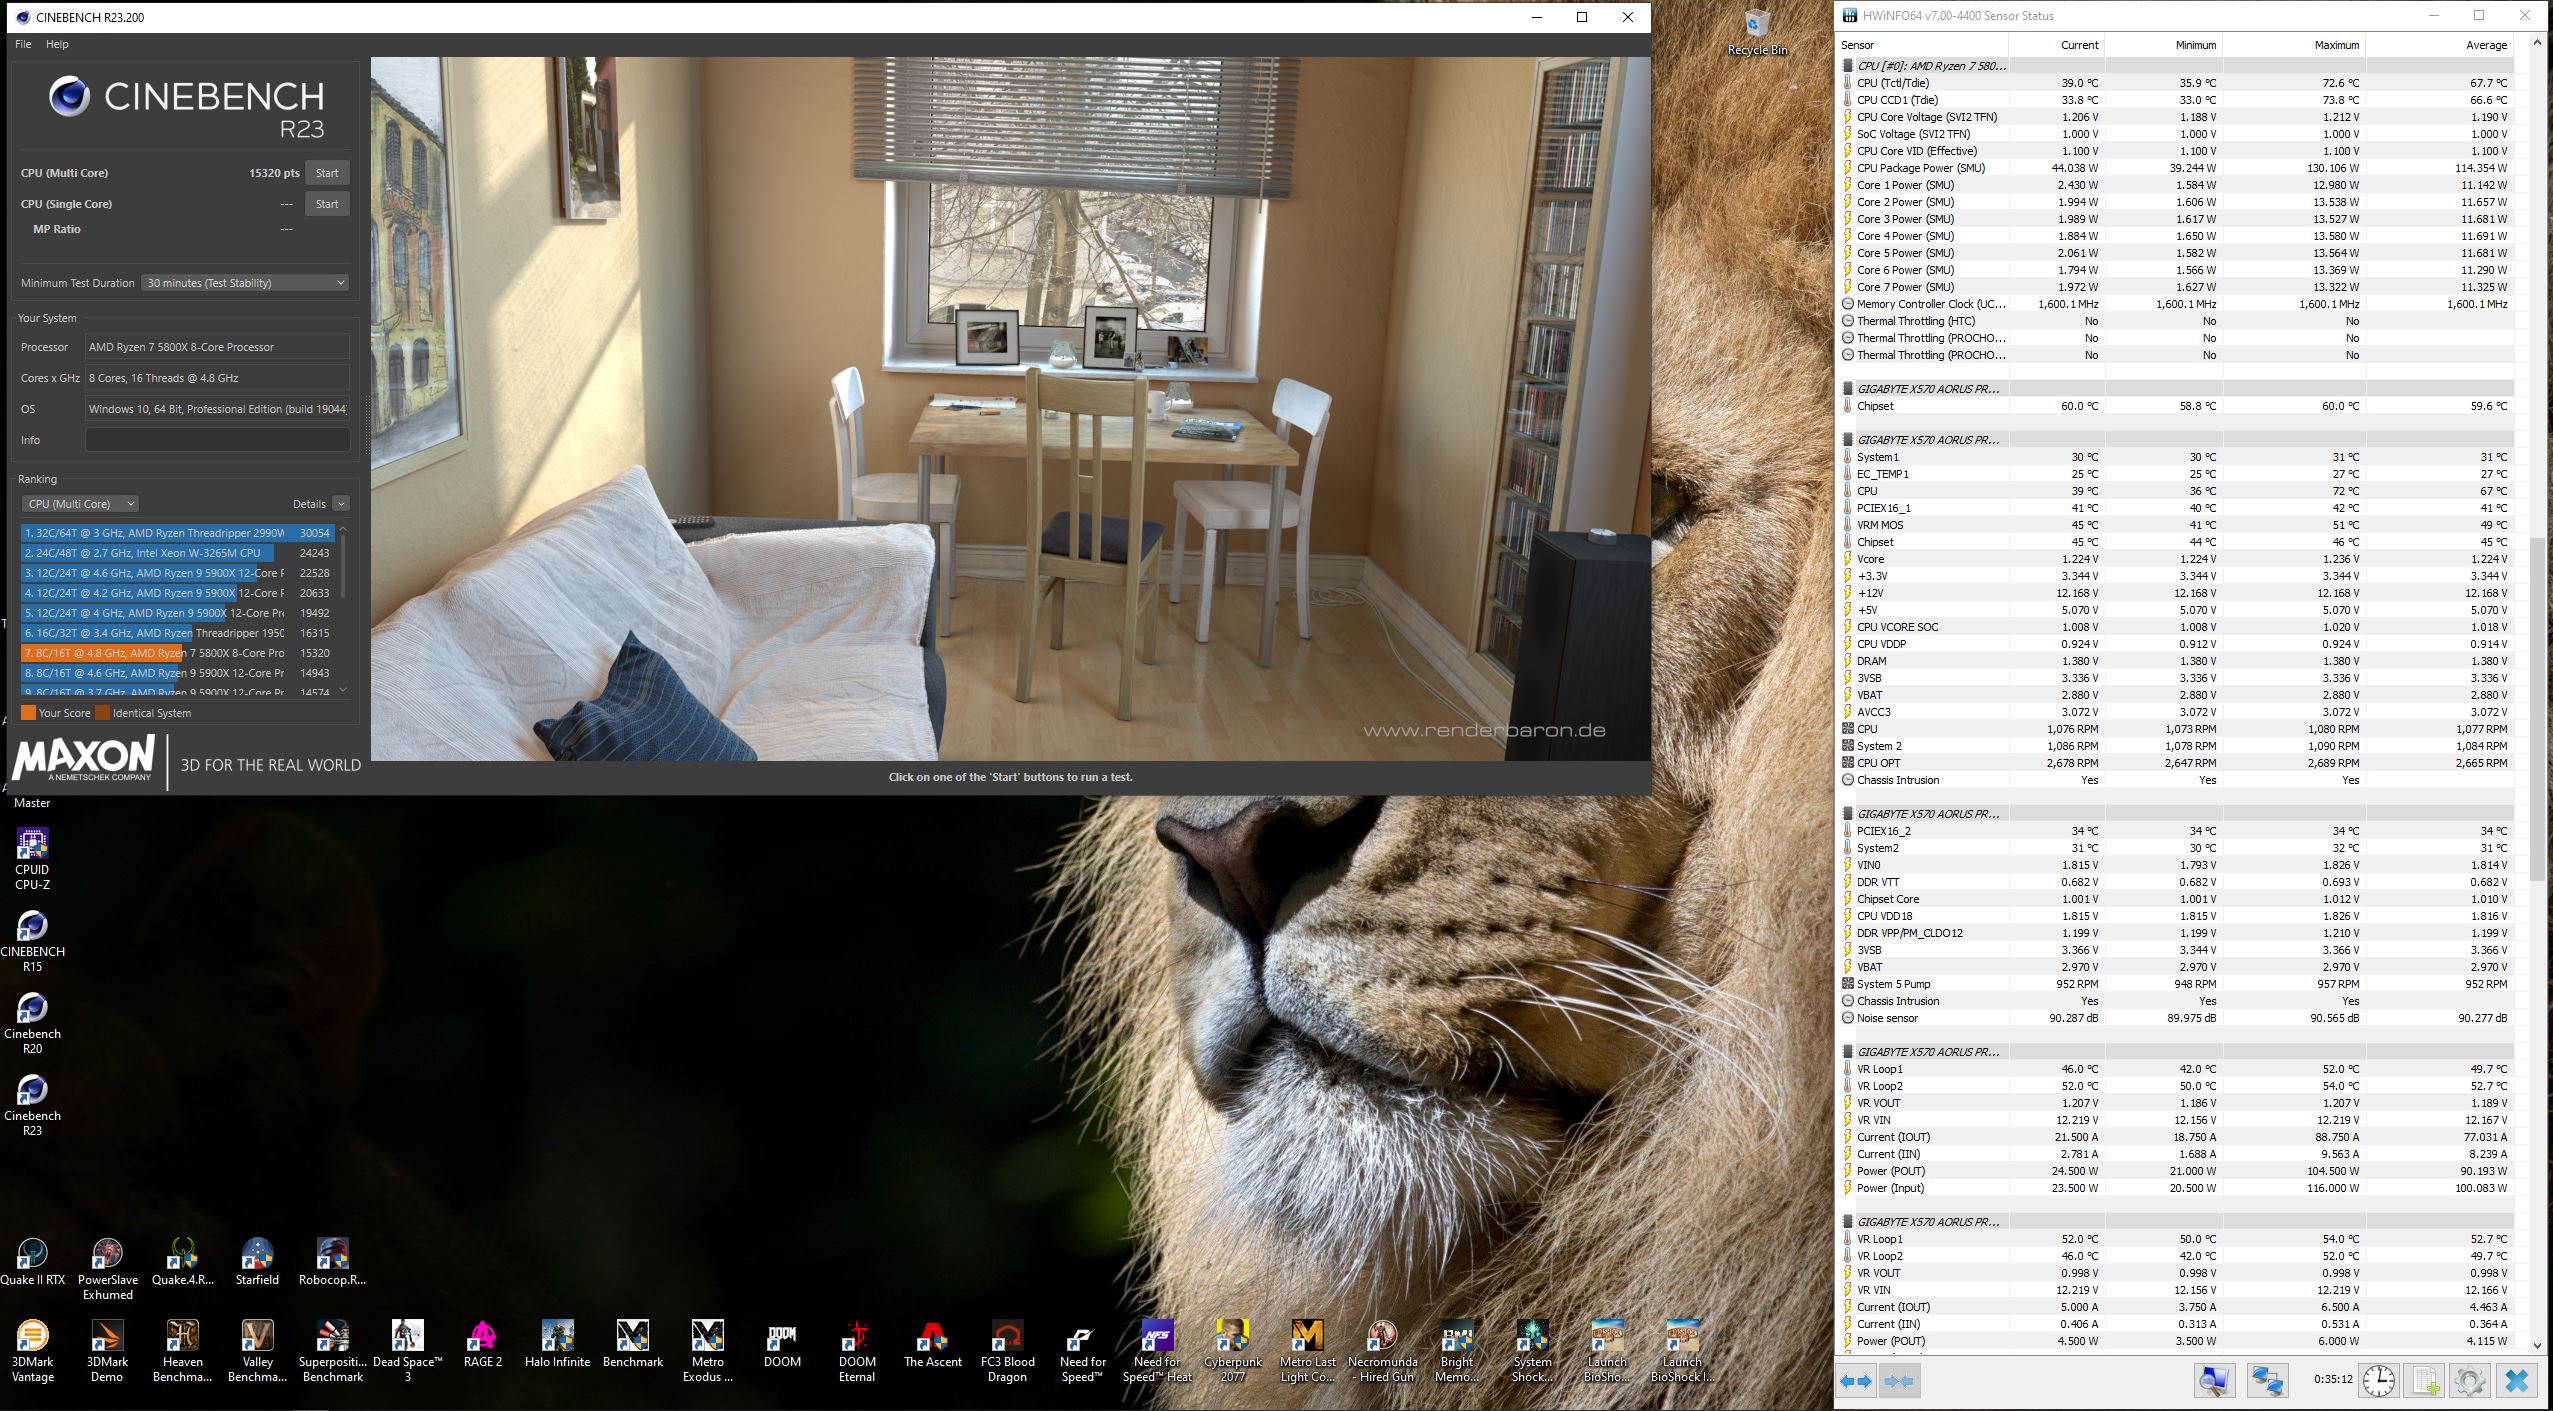This screenshot has height=1411, width=2553.
Task: Select the CPU Package Power (SMU) row
Action: [x=2175, y=168]
